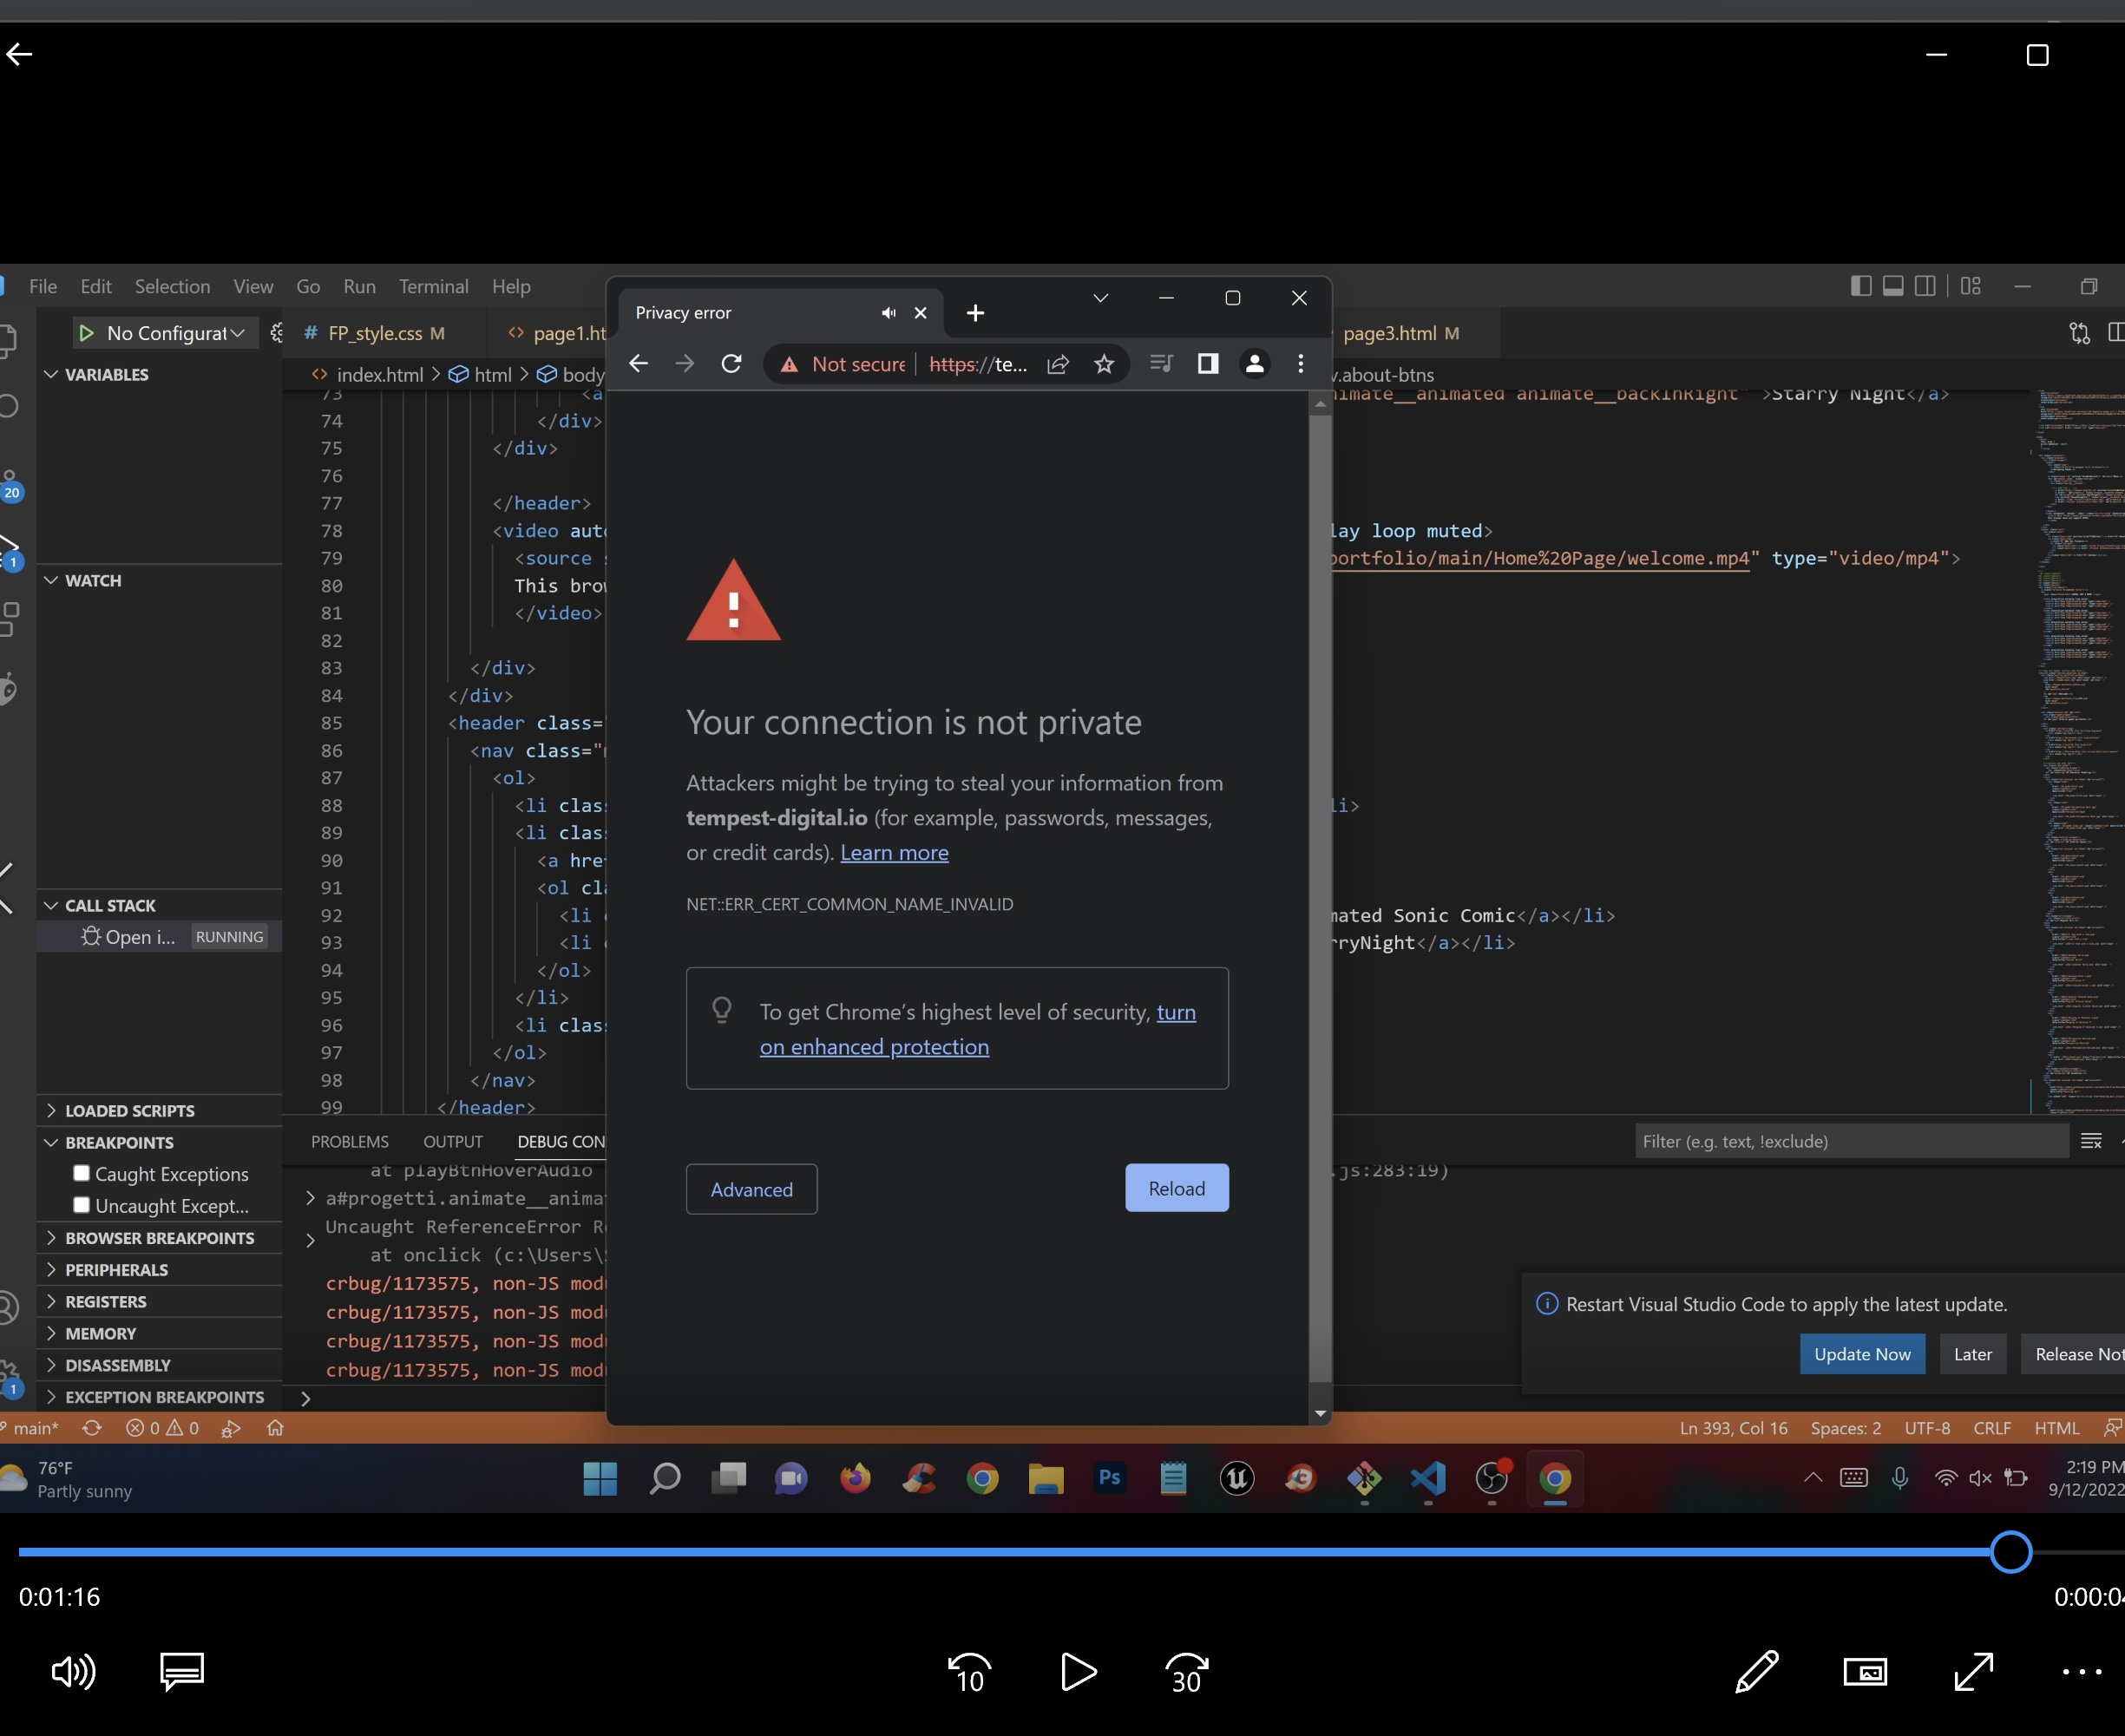Mute the Privacy error tab's speaker icon
The height and width of the screenshot is (1736, 2125).
(x=888, y=313)
